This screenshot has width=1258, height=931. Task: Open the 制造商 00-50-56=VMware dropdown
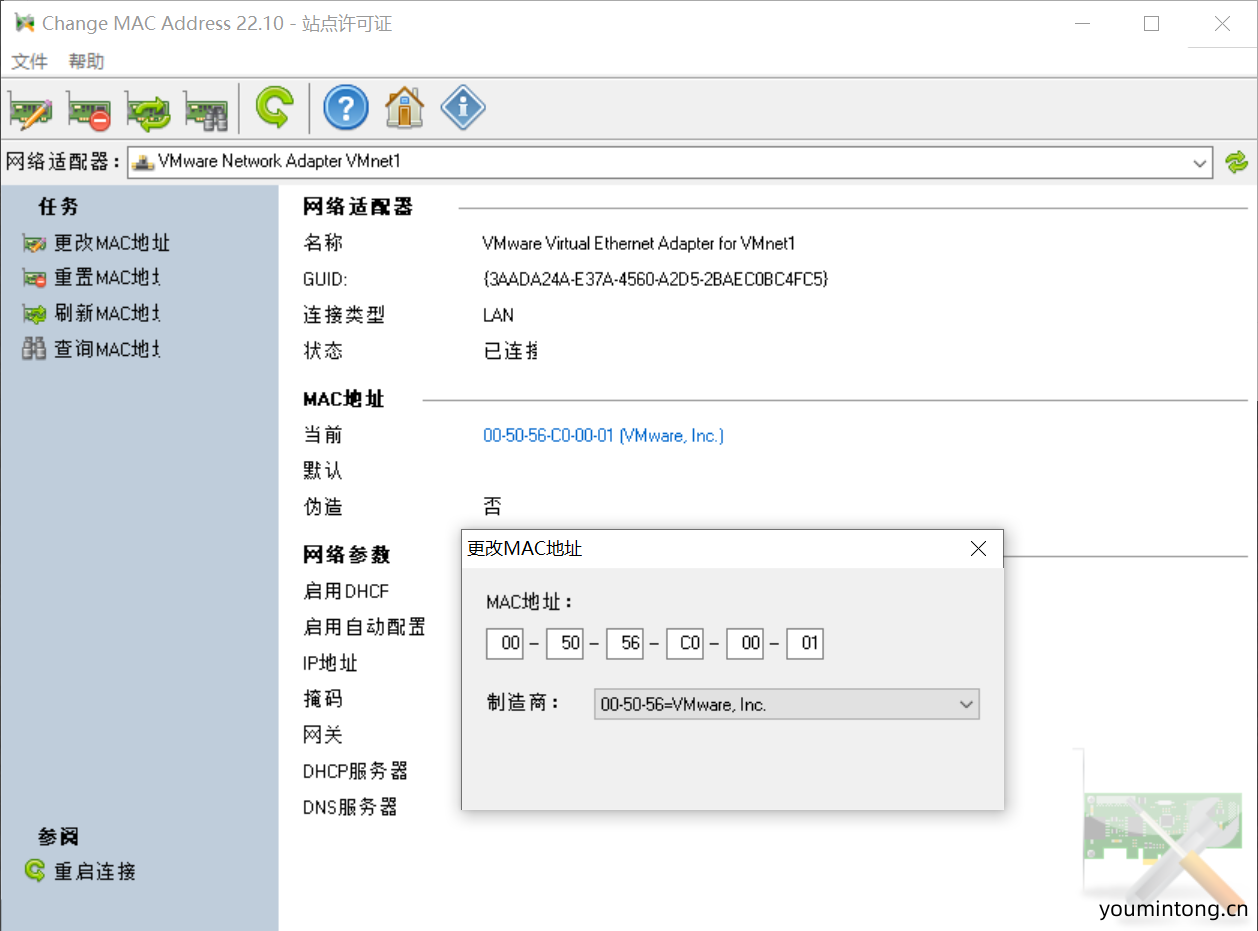pos(787,704)
